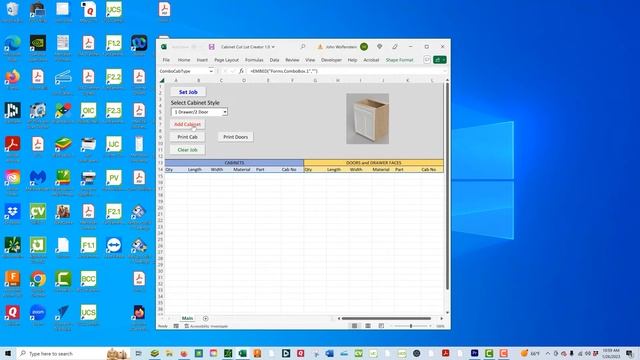Click the Windows Start button
The image size is (640, 360).
[x=8, y=353]
